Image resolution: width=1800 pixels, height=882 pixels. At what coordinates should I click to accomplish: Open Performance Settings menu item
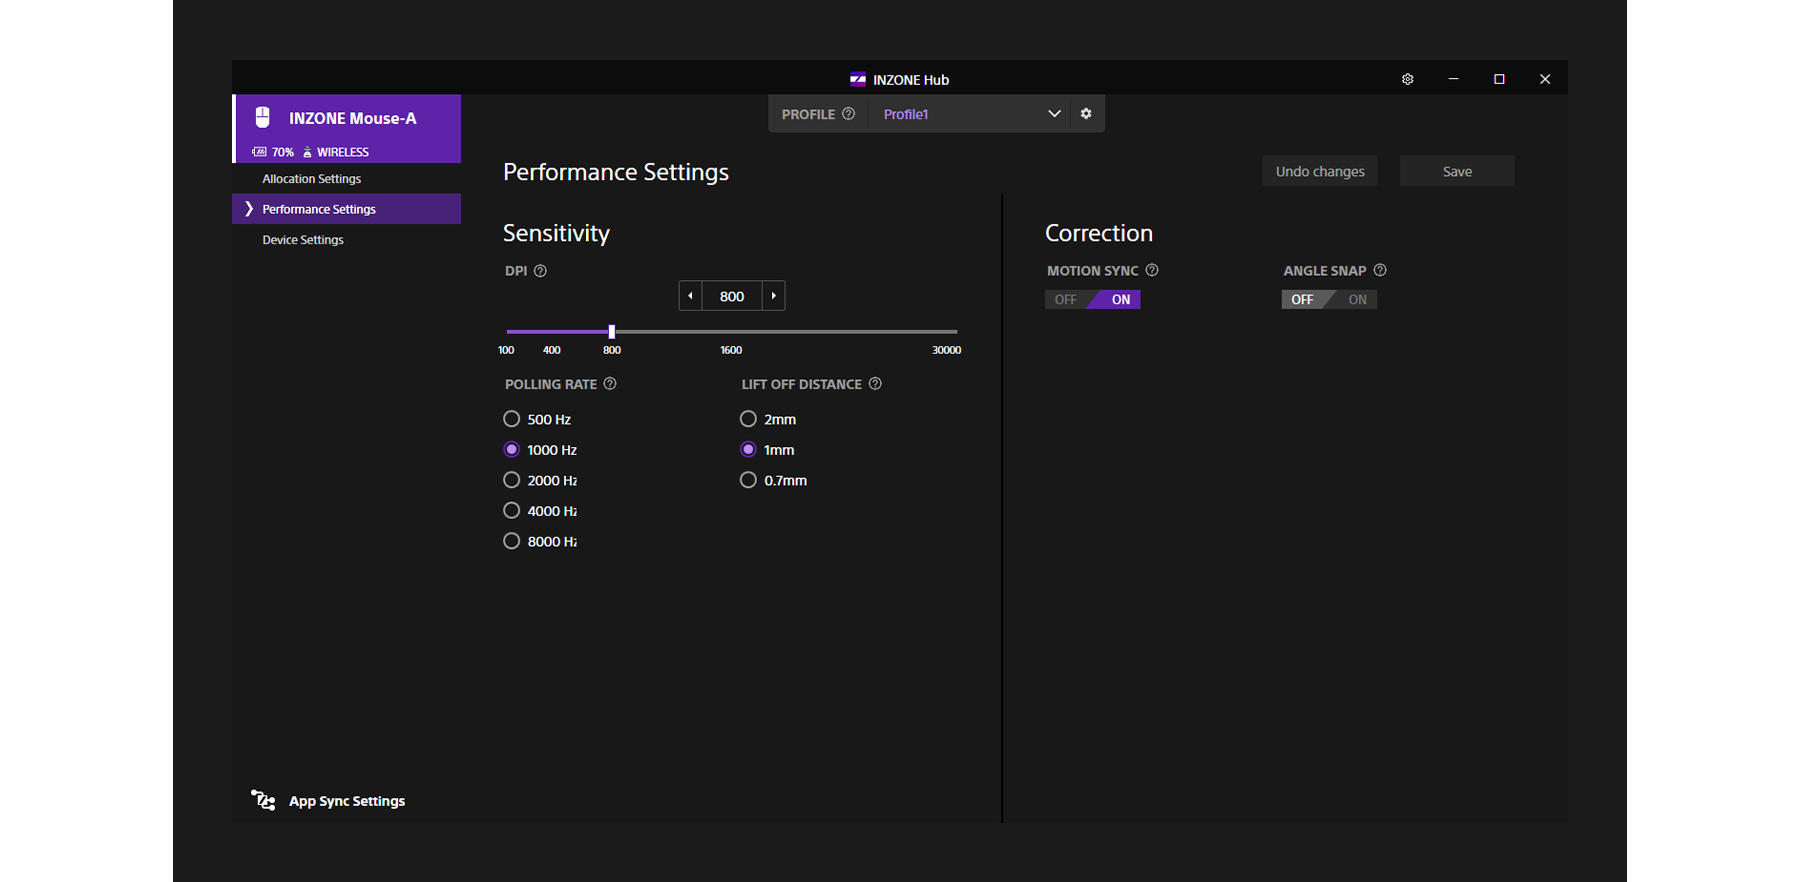pyautogui.click(x=346, y=209)
